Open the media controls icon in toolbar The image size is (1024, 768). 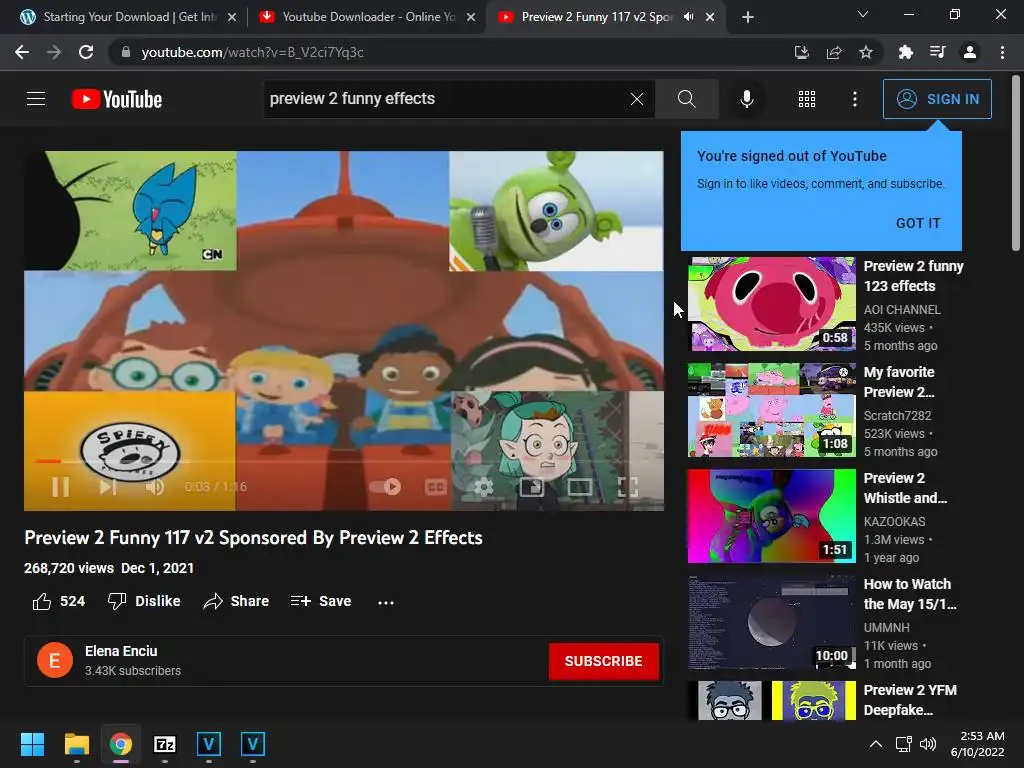(938, 52)
